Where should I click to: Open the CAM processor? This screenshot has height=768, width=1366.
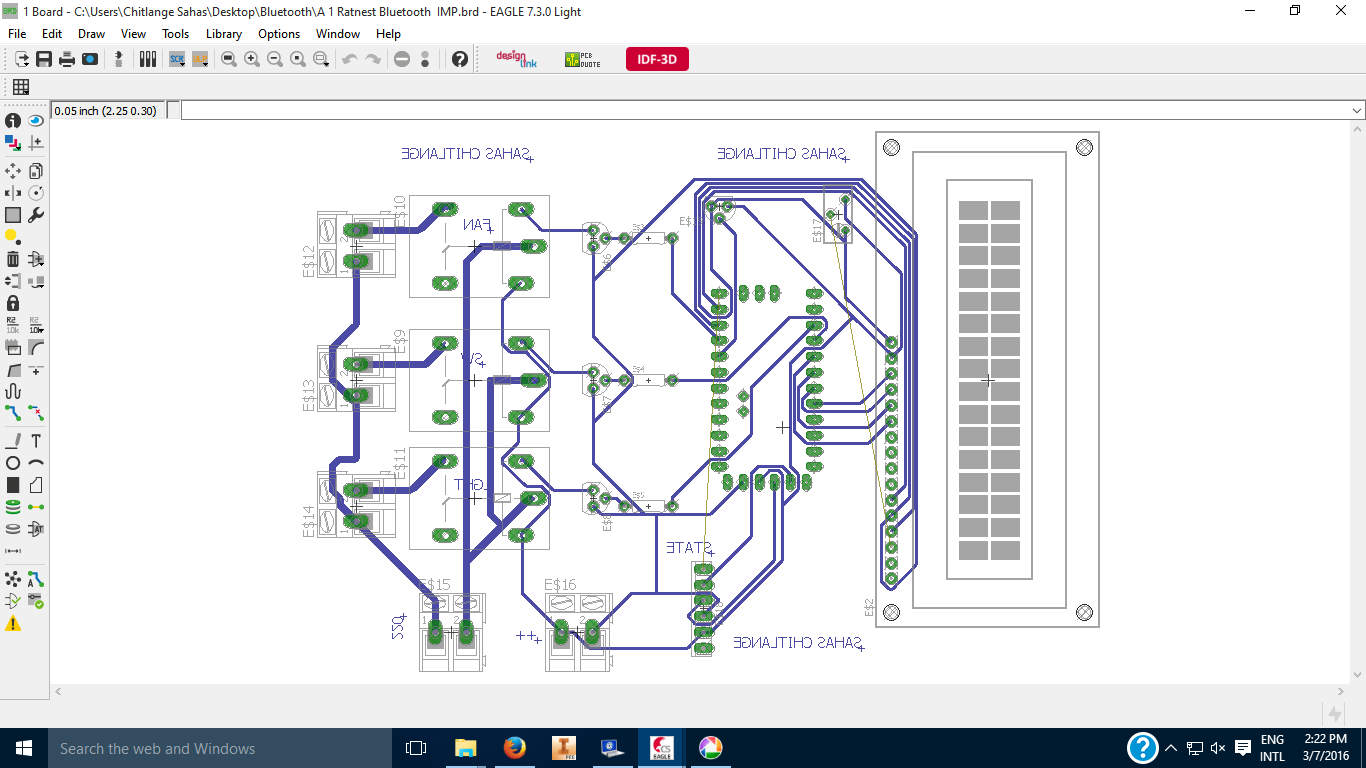tap(90, 59)
